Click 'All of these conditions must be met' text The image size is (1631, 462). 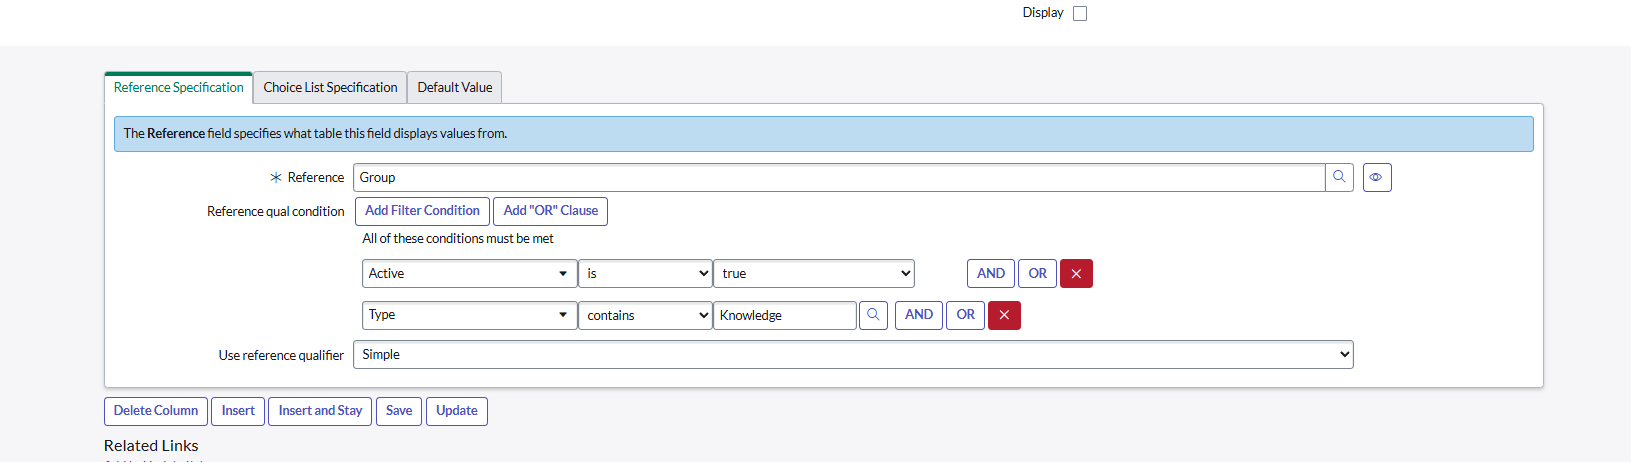458,239
